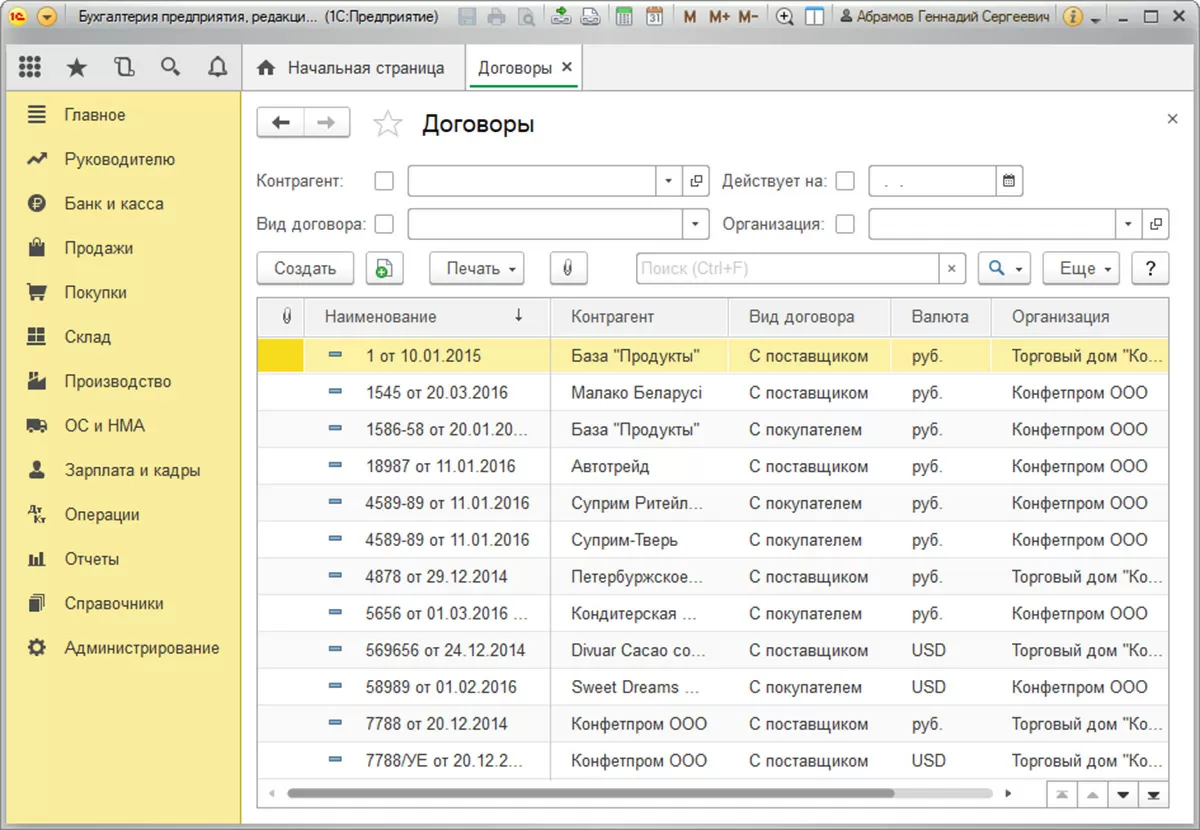Viewport: 1200px width, 830px height.
Task: Open the sections menu grid icon
Action: point(30,67)
